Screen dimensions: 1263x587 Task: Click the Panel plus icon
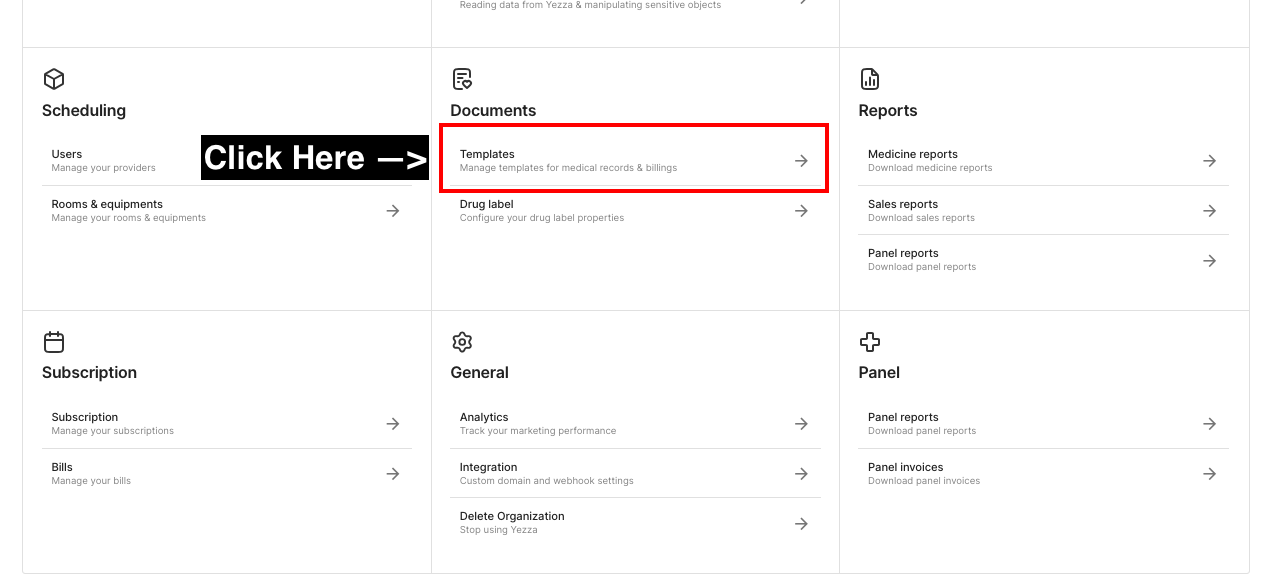tap(870, 341)
